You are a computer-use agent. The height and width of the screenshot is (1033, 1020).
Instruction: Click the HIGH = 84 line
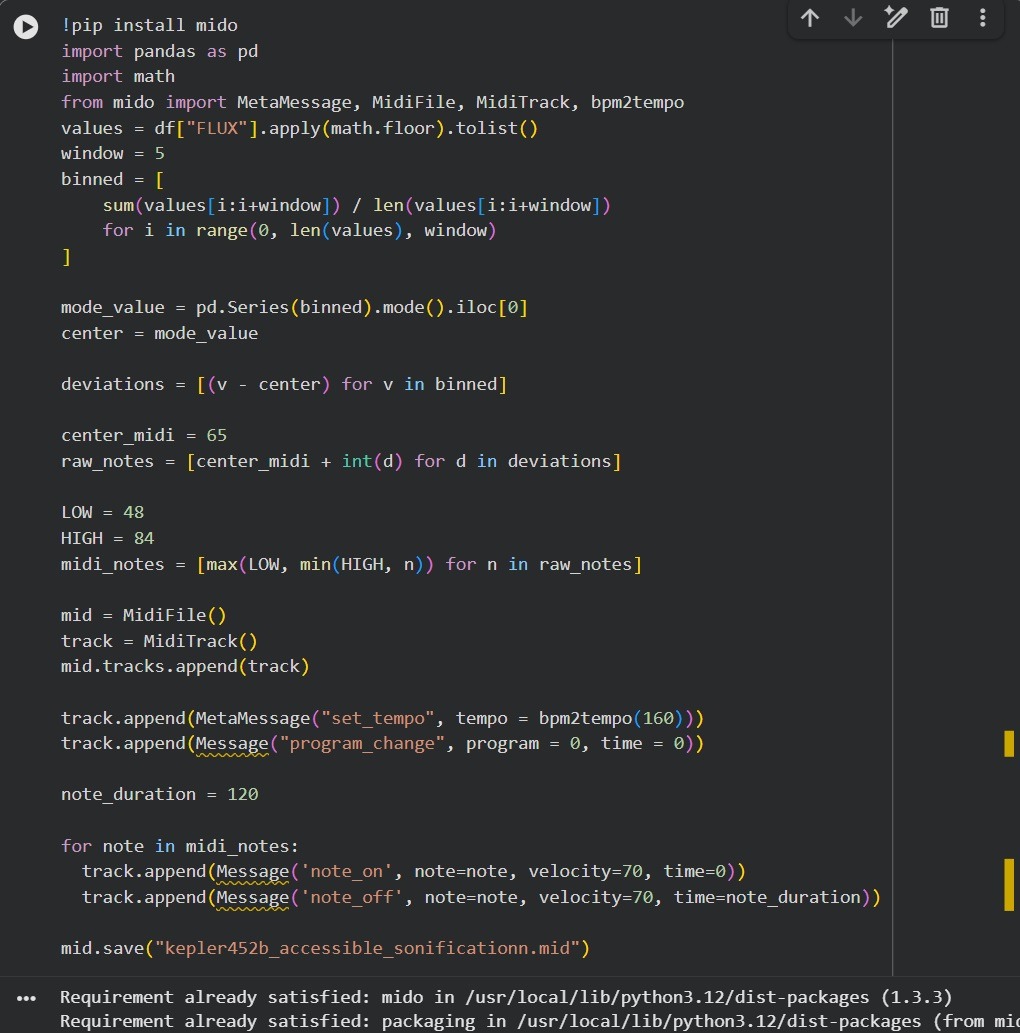[x=108, y=539]
